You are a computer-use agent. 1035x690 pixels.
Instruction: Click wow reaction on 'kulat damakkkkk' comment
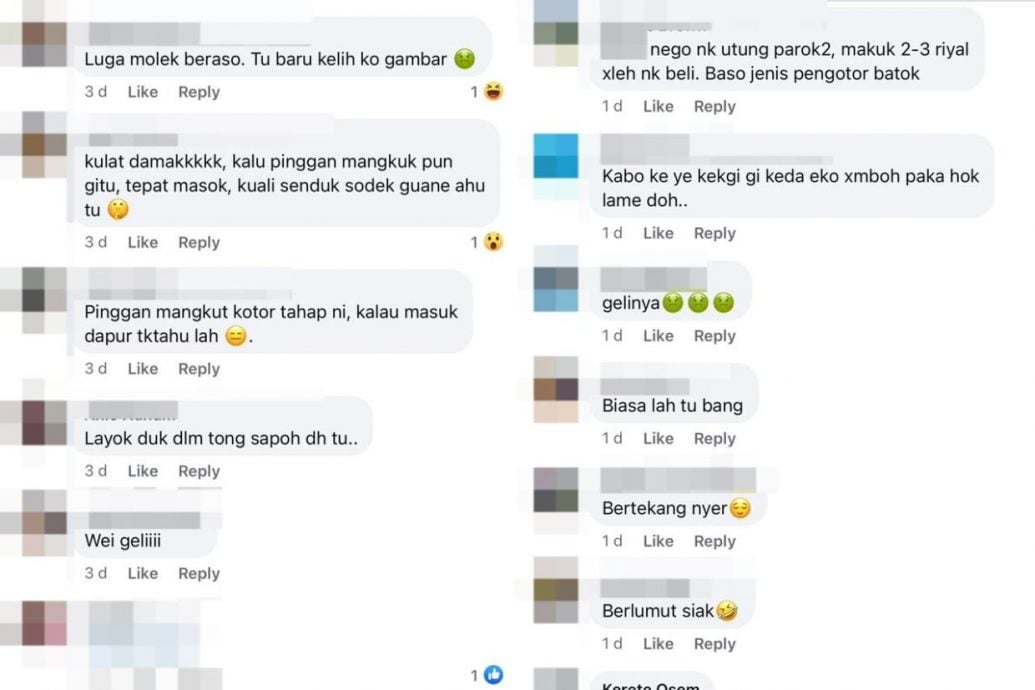[494, 242]
